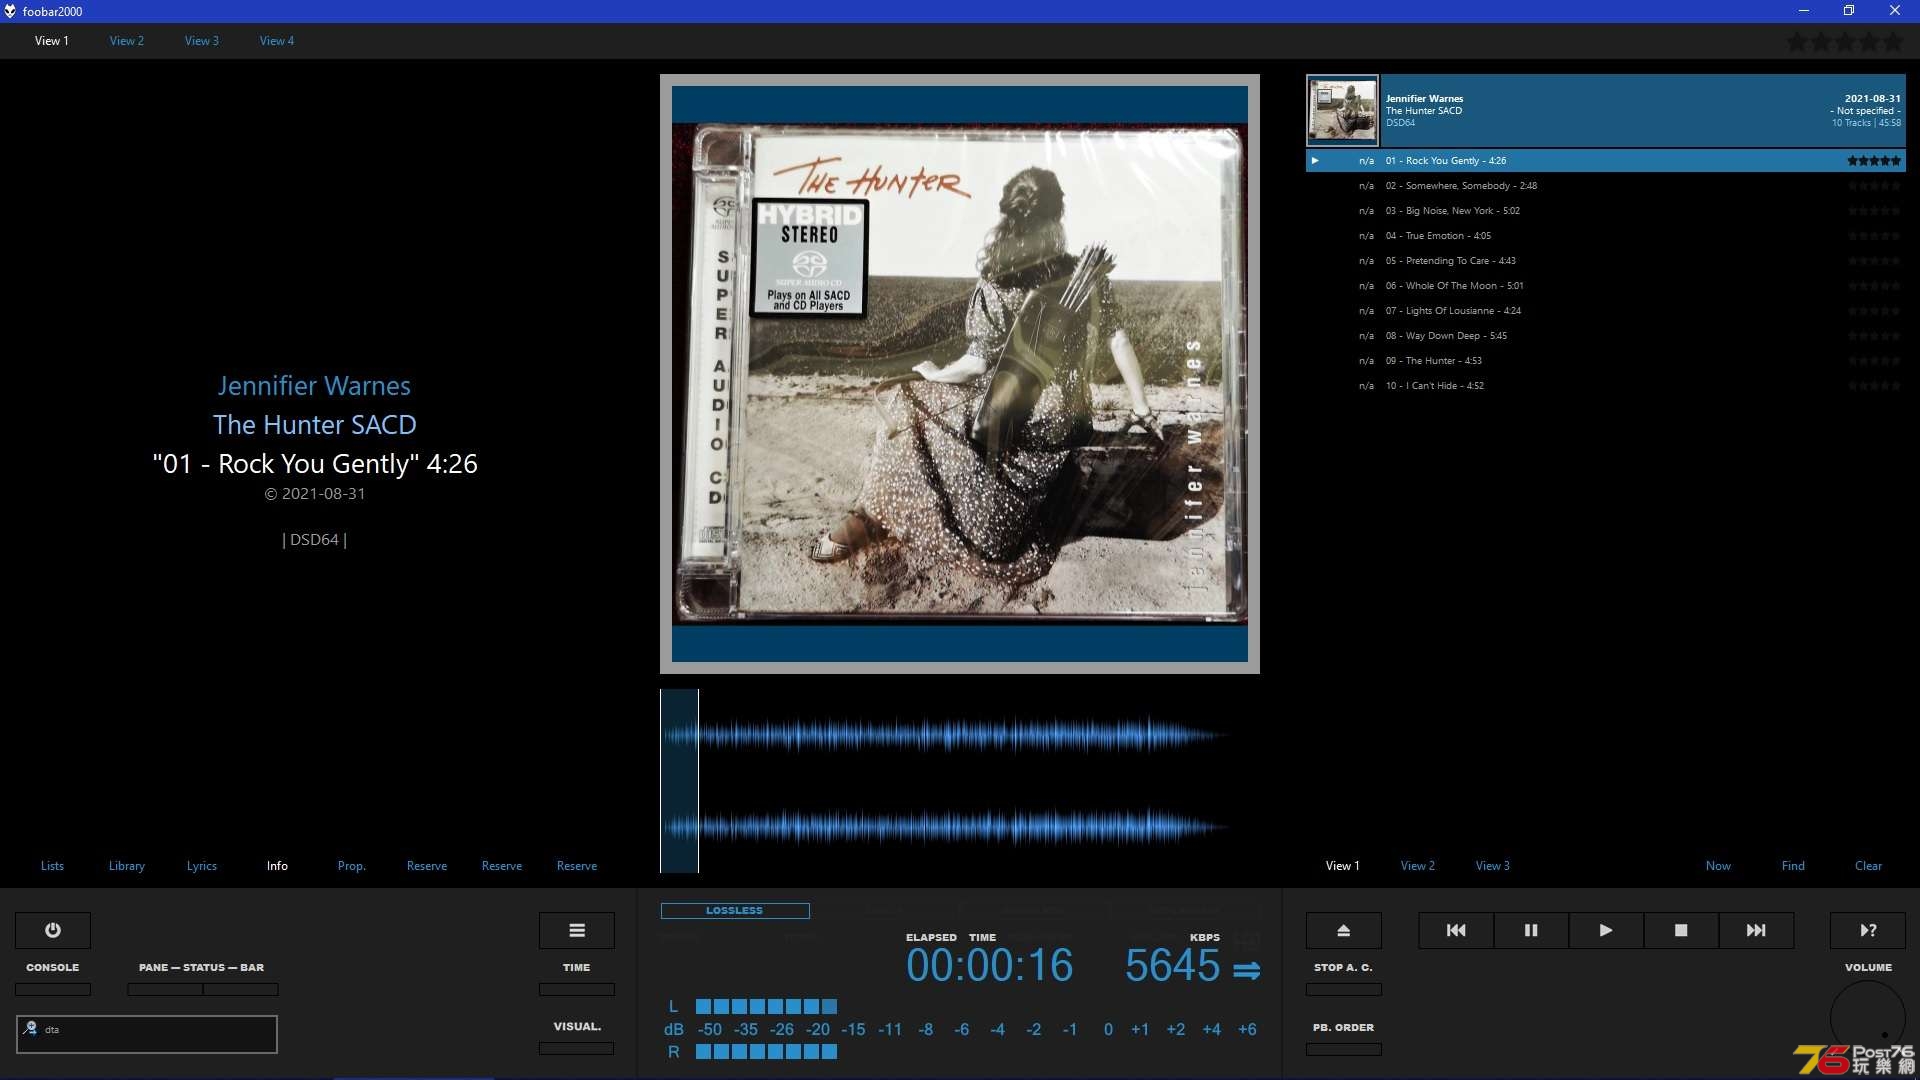This screenshot has width=1920, height=1080.
Task: Click the random play button
Action: [1868, 930]
